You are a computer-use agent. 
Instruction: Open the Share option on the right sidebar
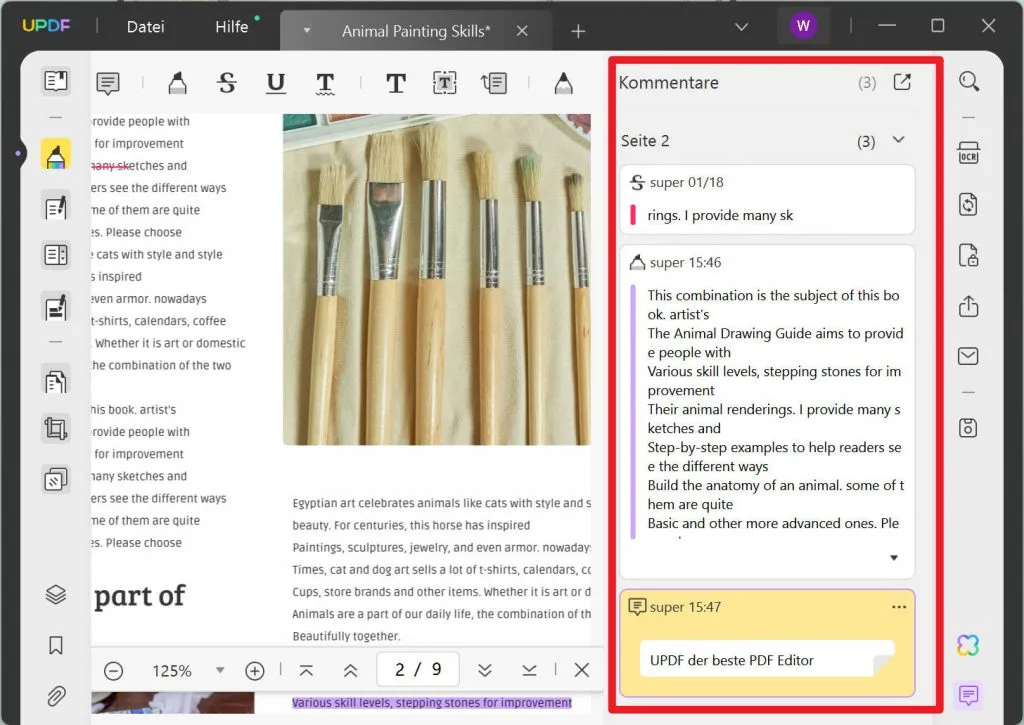point(968,306)
